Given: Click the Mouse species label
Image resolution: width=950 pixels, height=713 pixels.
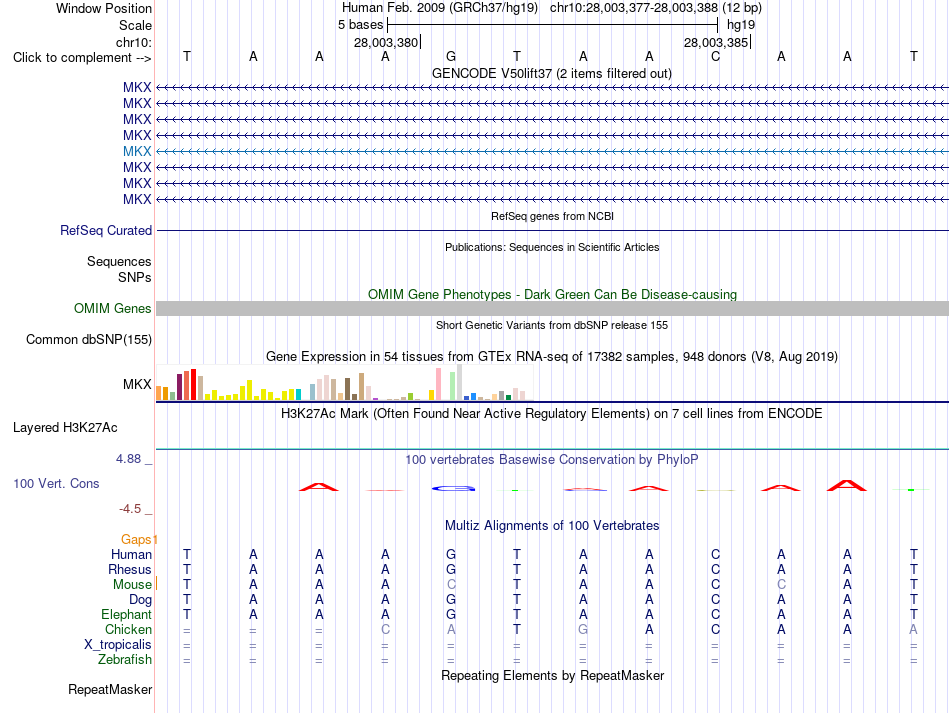Looking at the screenshot, I should pos(132,585).
